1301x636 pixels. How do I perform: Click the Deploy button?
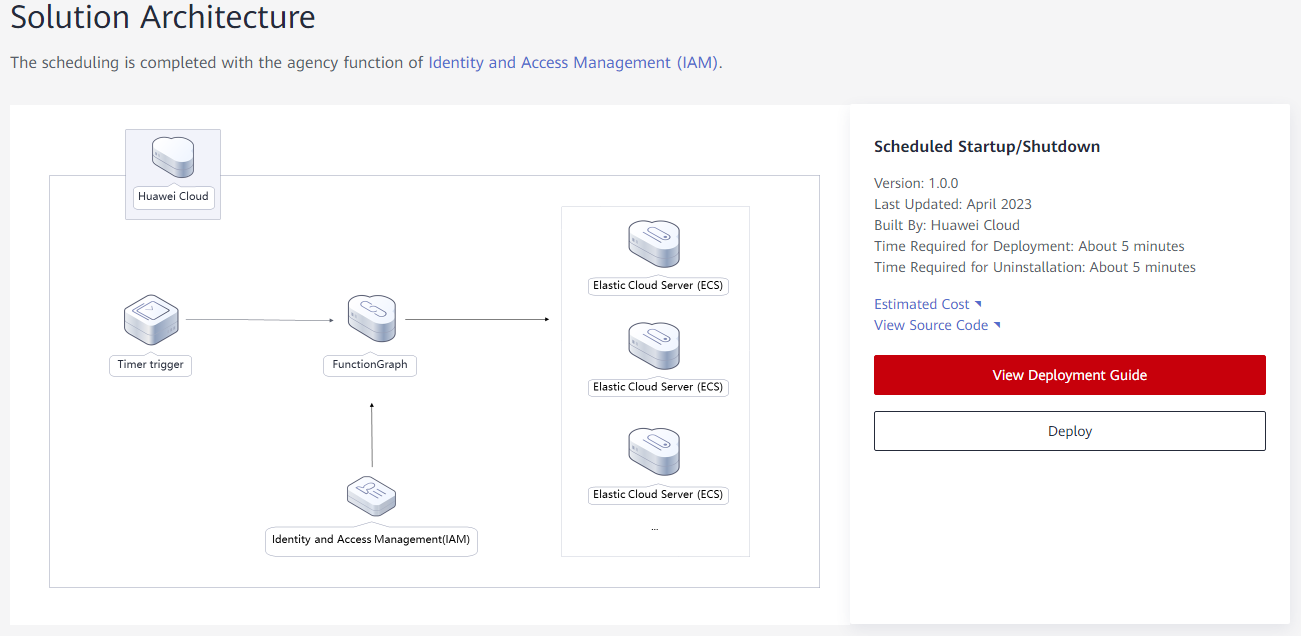[x=1070, y=431]
